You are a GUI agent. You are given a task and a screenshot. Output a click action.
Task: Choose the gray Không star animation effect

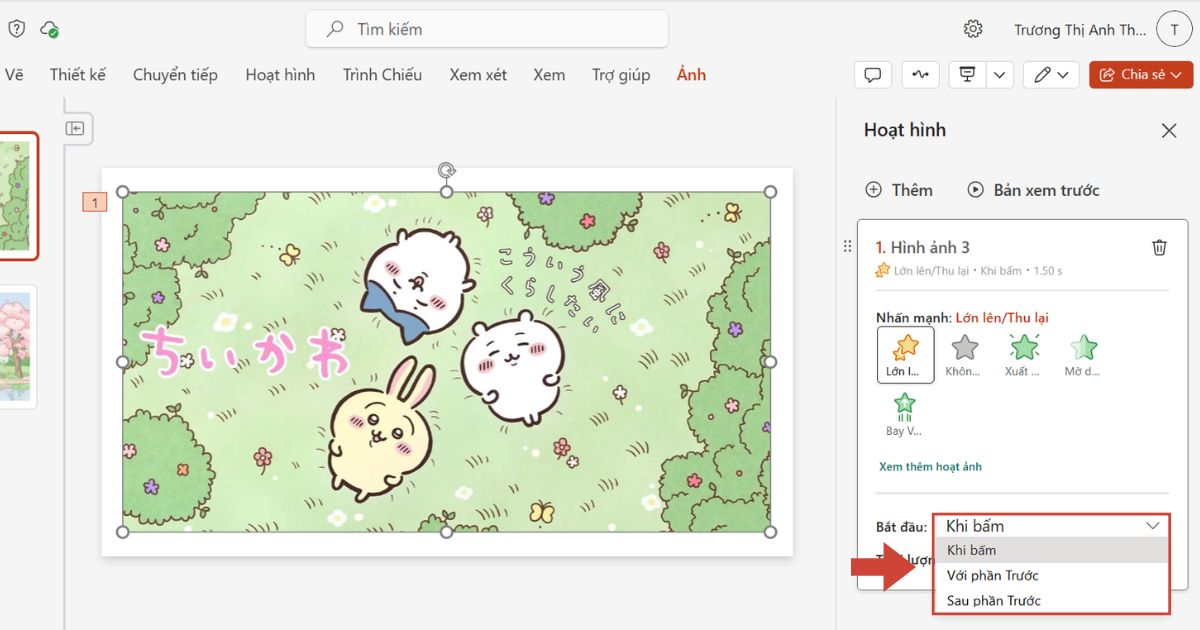point(964,355)
